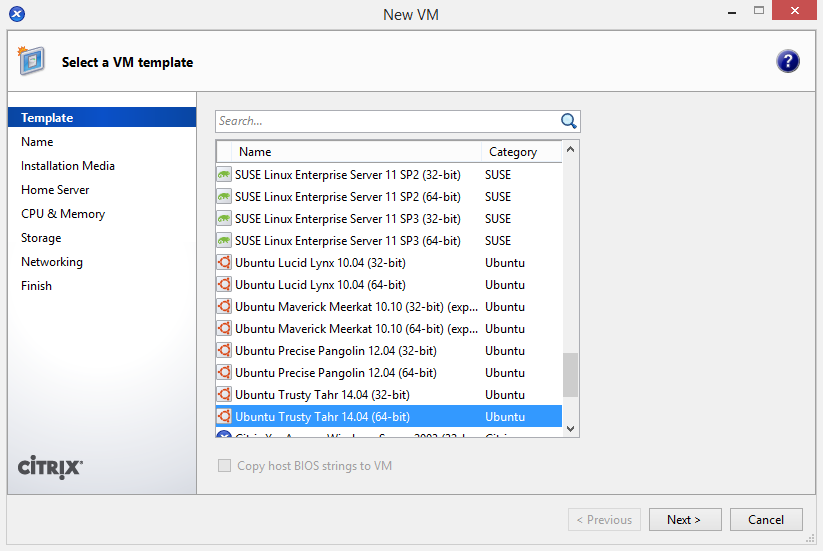Sort templates by the Category column header
Screen dimensions: 823x551
pyautogui.click(x=521, y=152)
